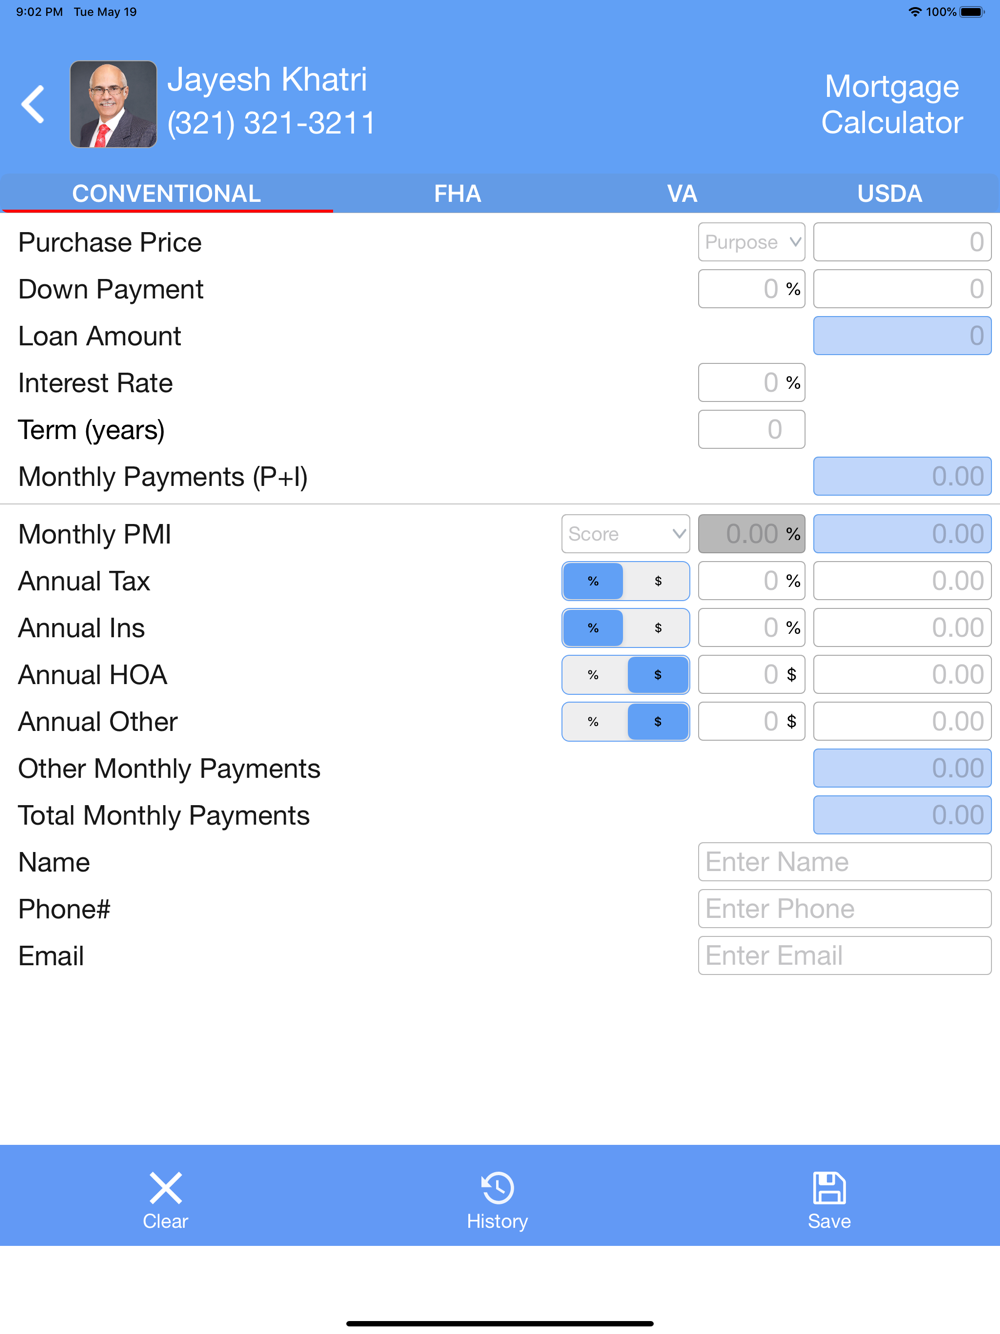Select the USDA tab
The image size is (1000, 1334).
[x=890, y=193]
